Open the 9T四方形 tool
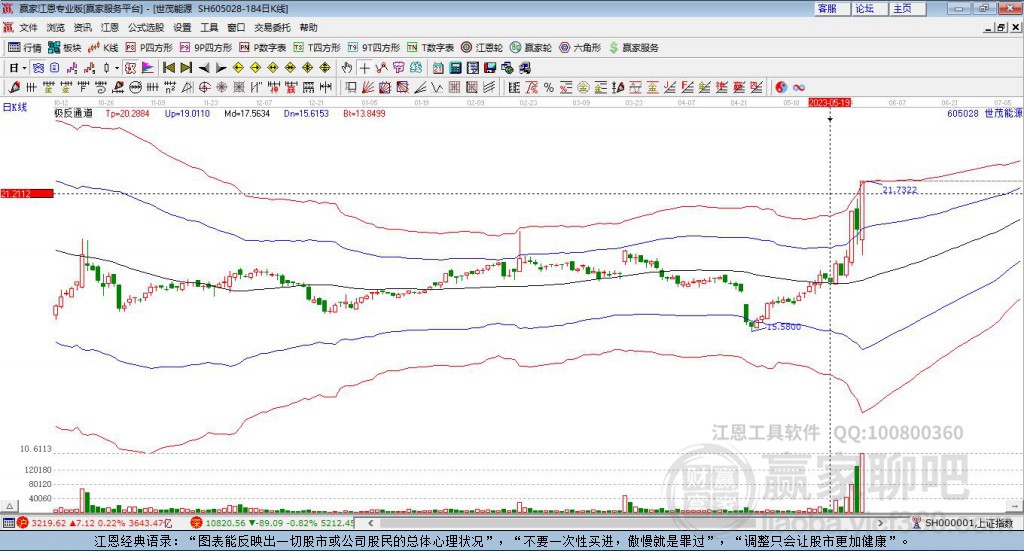This screenshot has height=551, width=1024. coord(374,48)
